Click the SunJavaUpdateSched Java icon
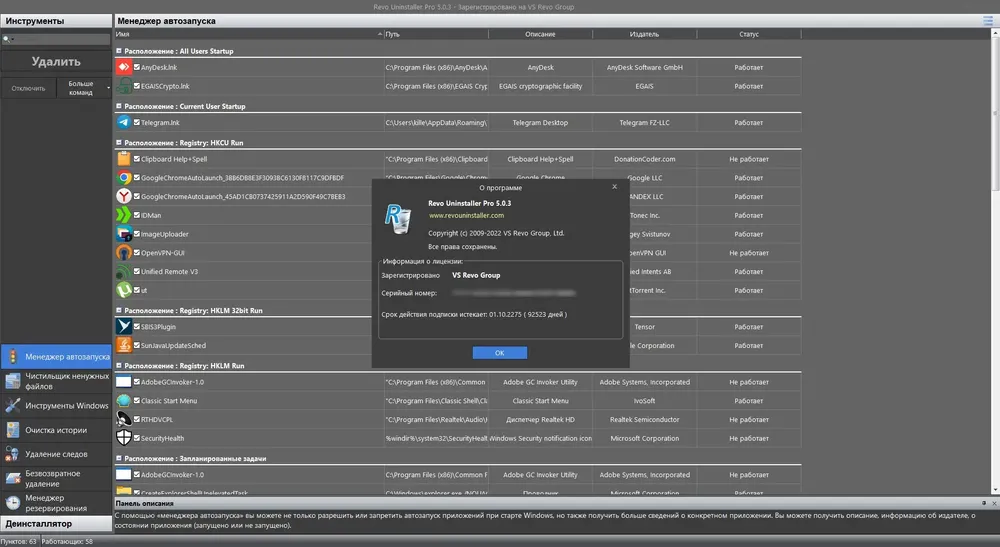1000x547 pixels. [x=124, y=345]
